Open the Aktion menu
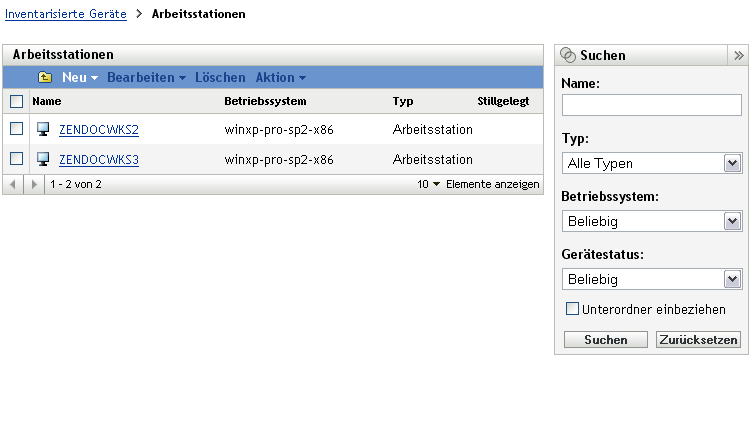The height and width of the screenshot is (430, 754). [x=280, y=77]
